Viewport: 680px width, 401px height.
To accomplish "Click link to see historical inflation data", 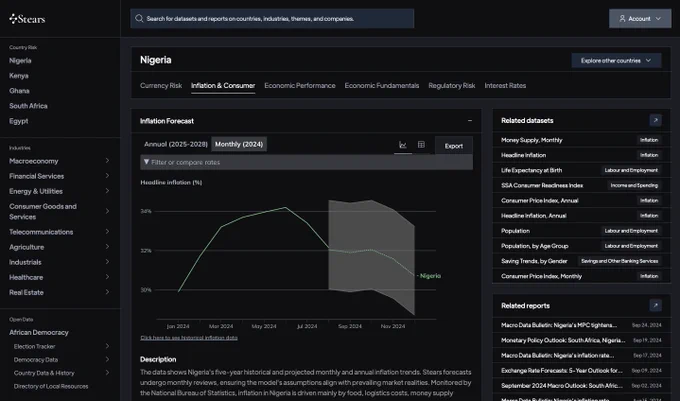I will (189, 338).
